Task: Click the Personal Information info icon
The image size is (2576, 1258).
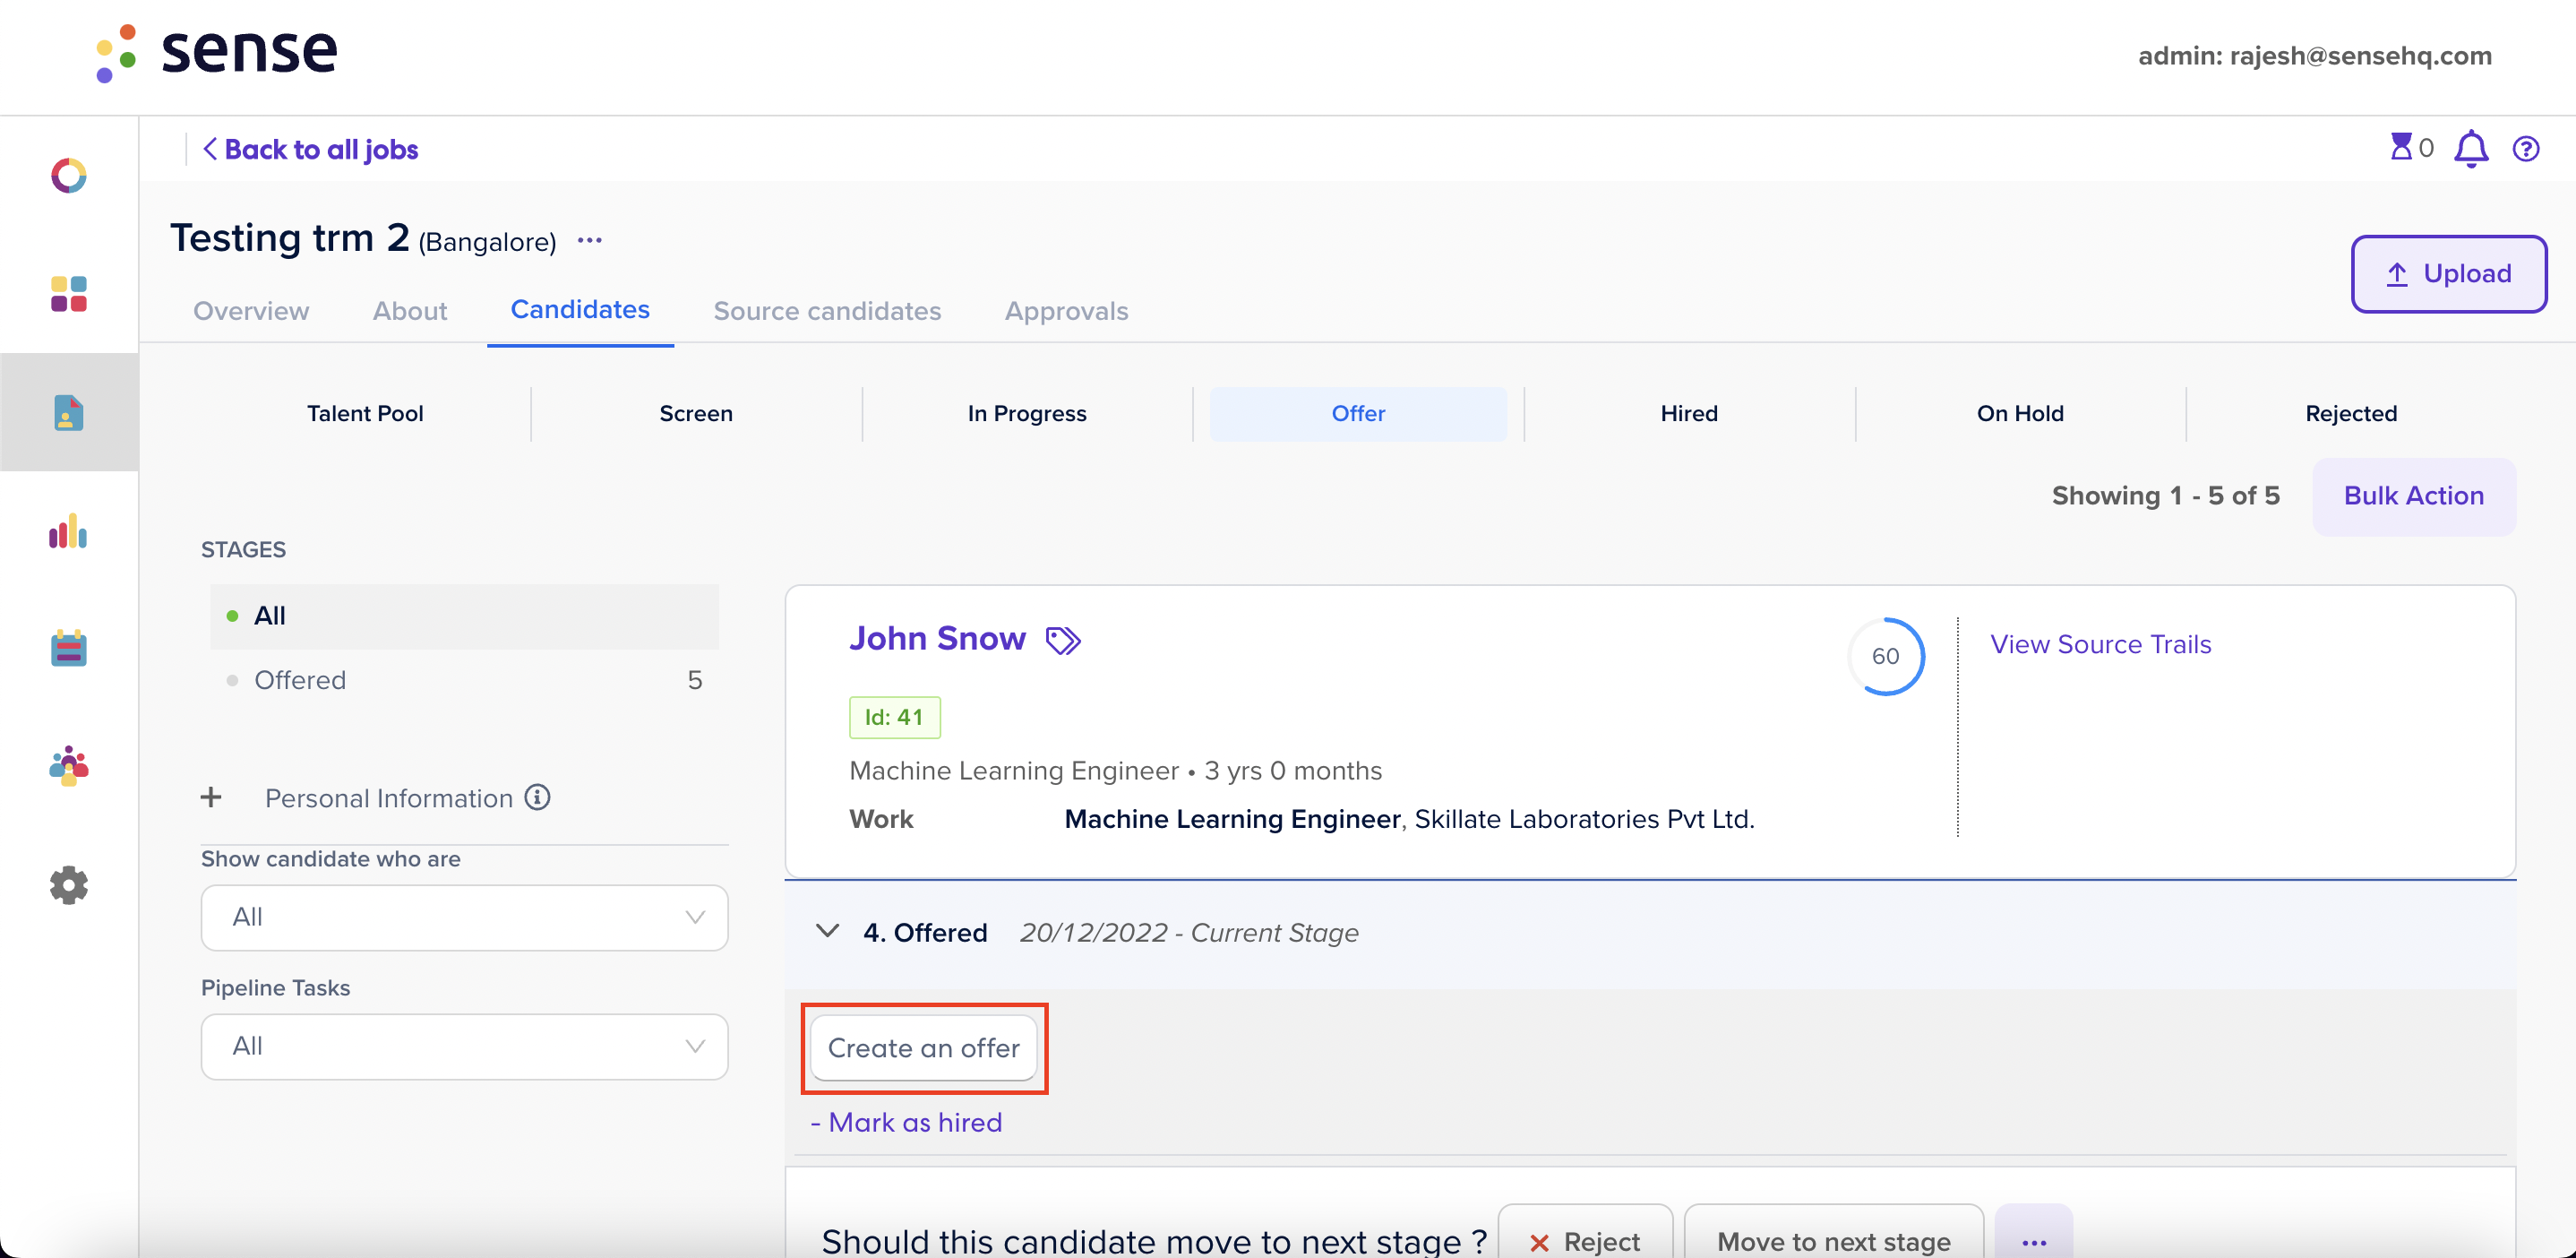Action: point(538,797)
